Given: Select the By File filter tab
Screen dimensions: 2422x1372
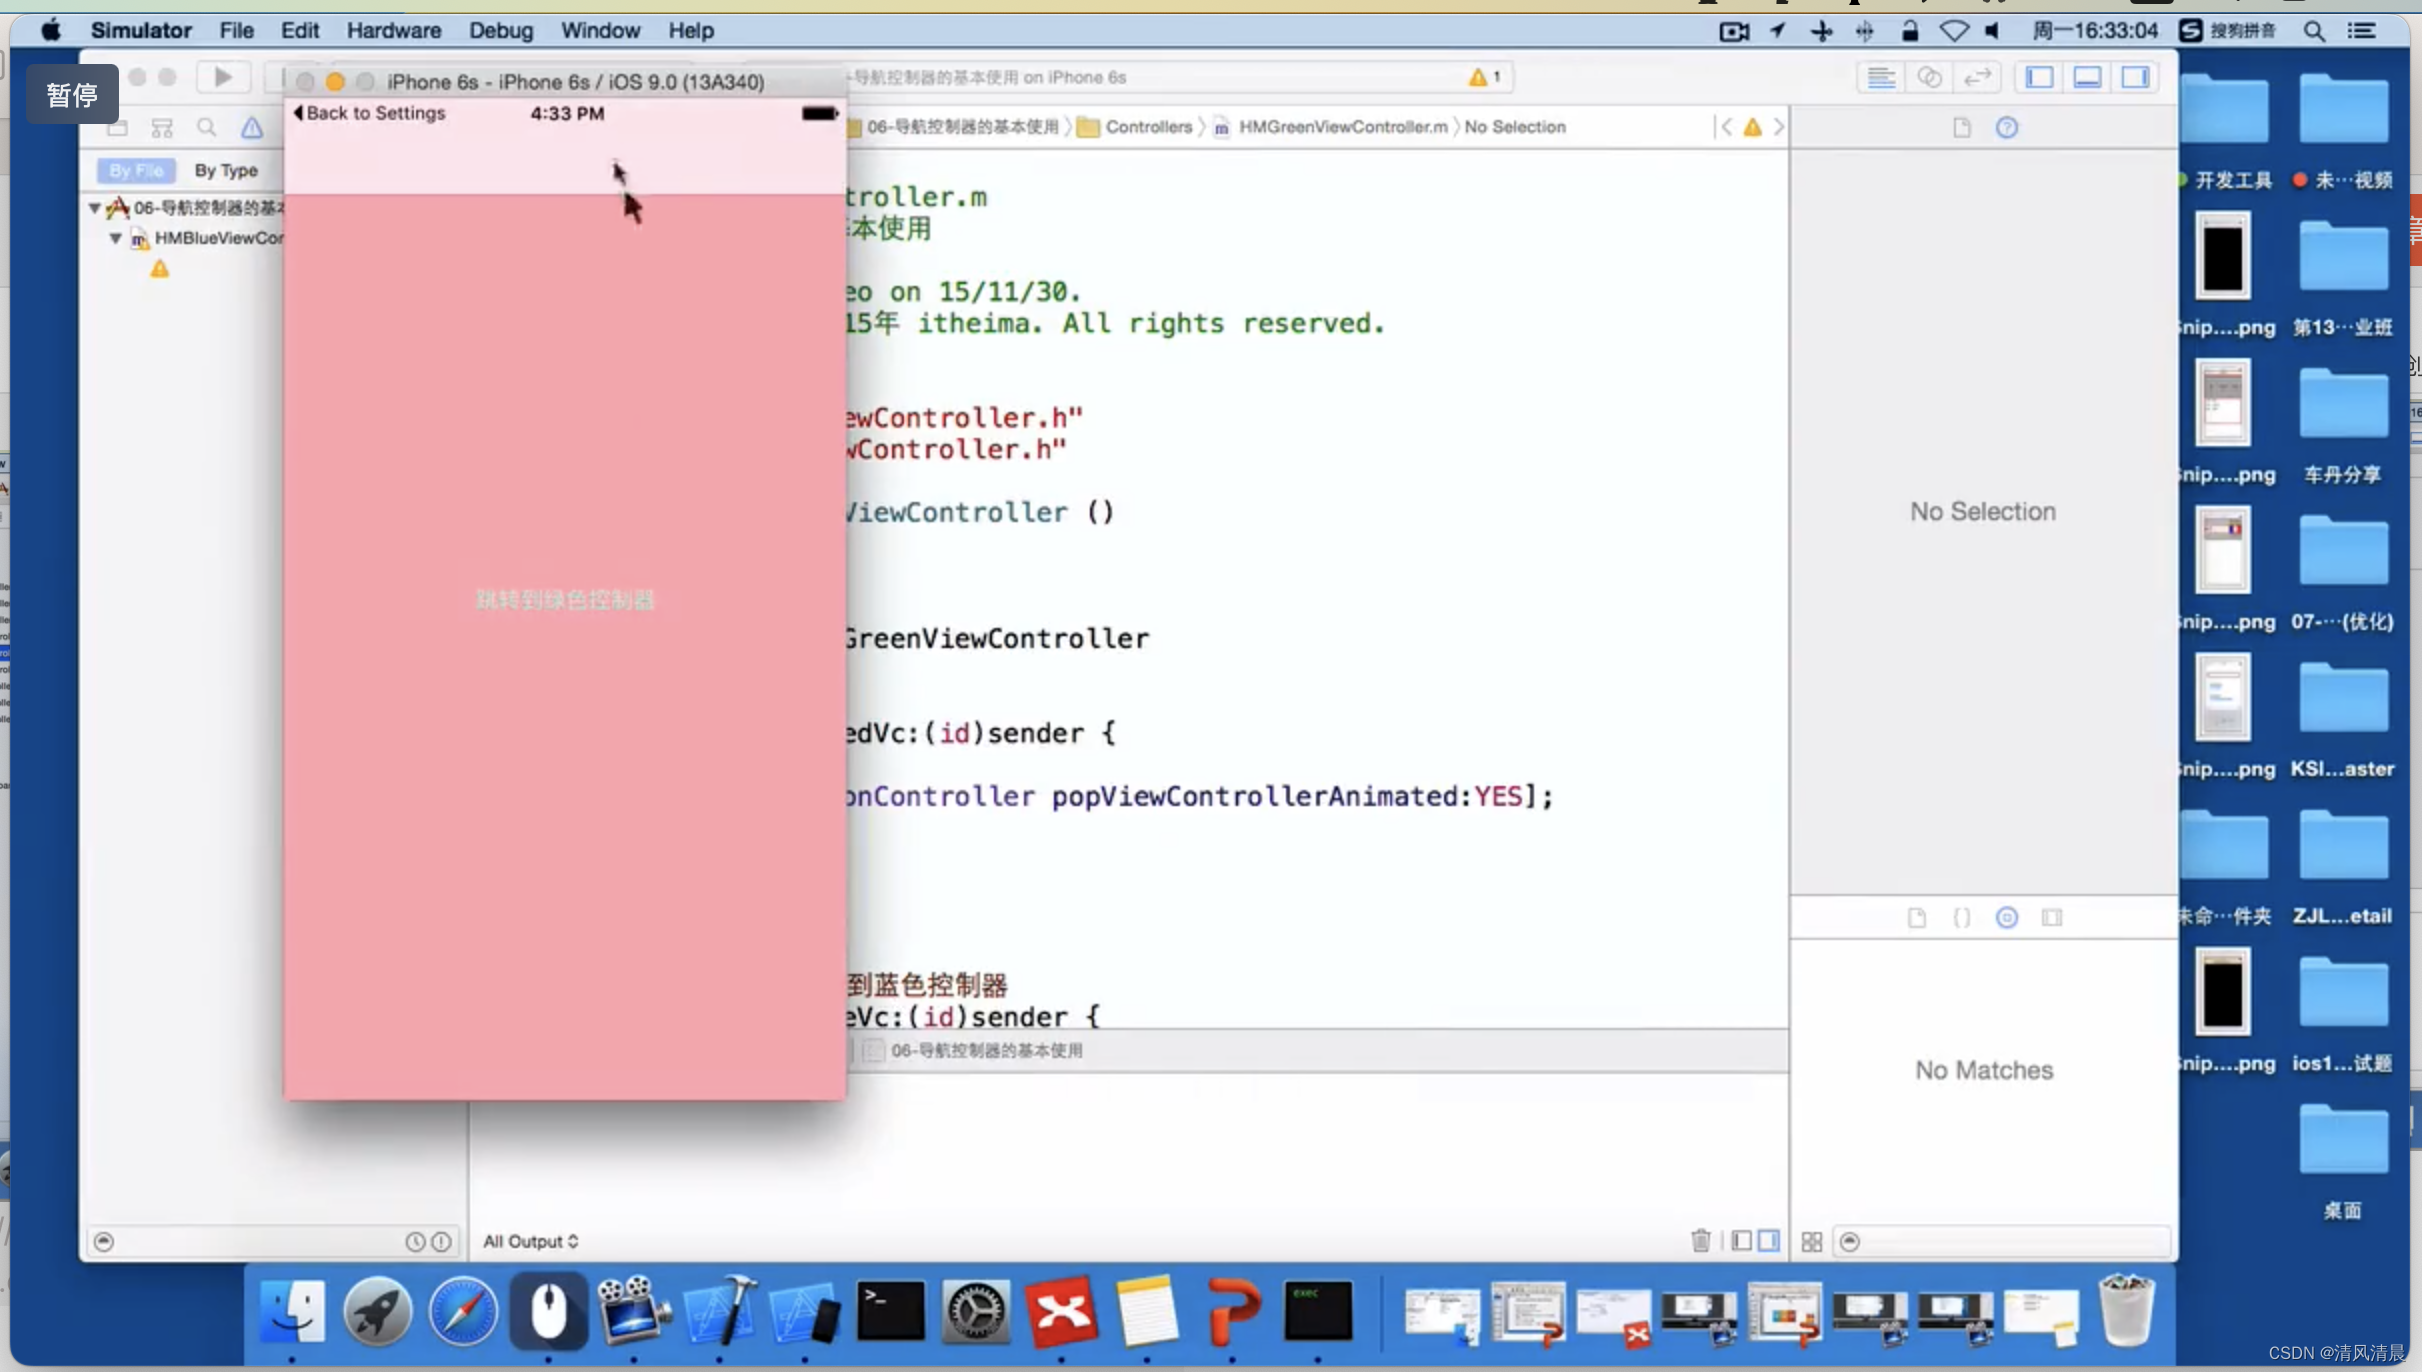Looking at the screenshot, I should click(x=133, y=170).
